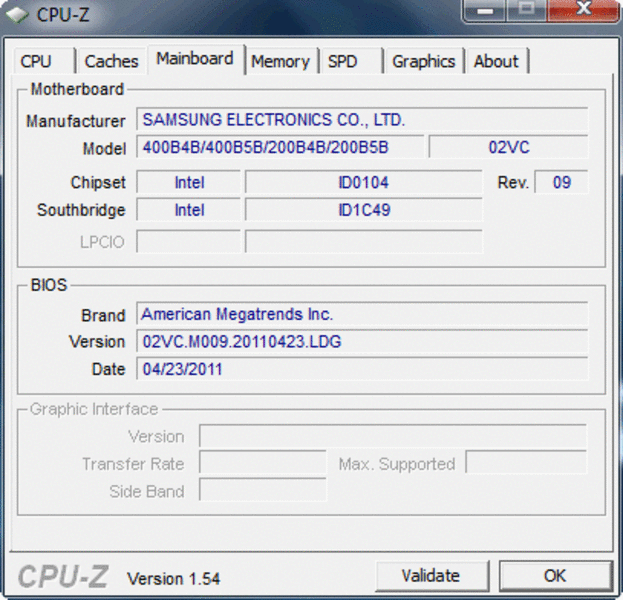The height and width of the screenshot is (600, 623).
Task: Confirm with the OK button
Action: (555, 575)
